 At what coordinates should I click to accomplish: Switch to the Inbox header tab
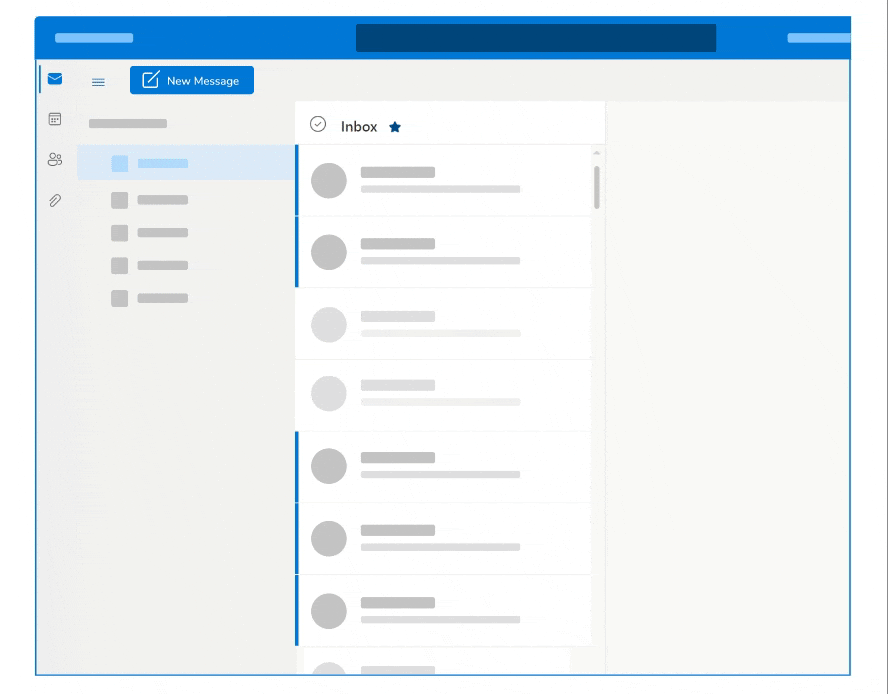[x=358, y=126]
